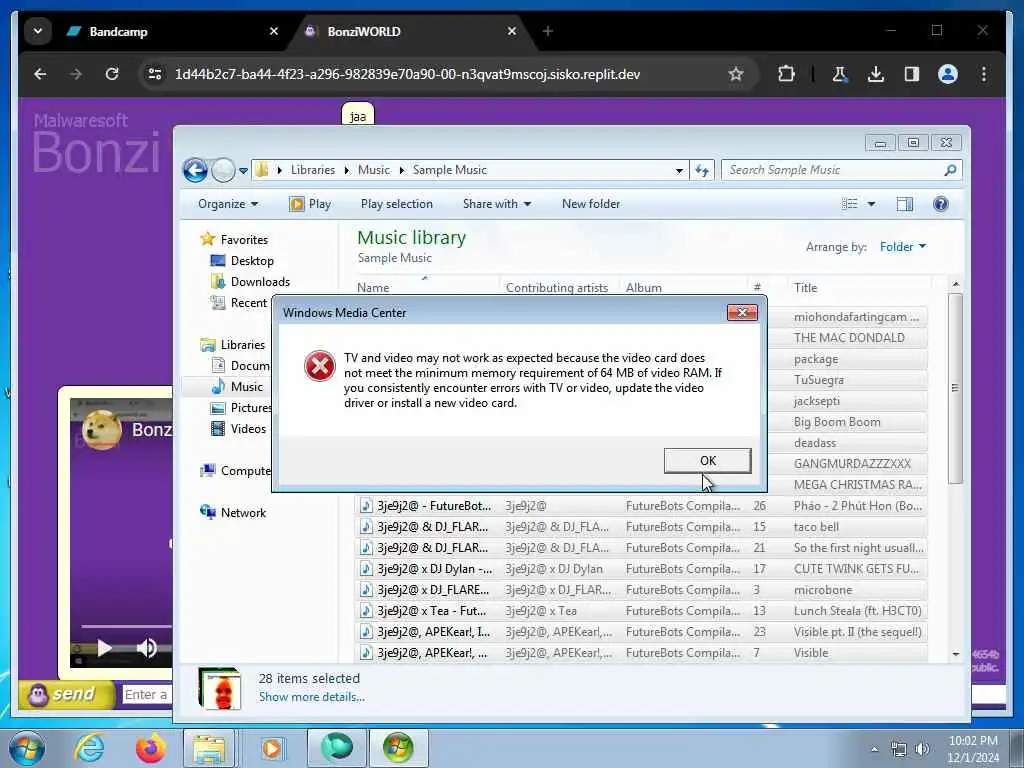Open Windows Media Player from taskbar

click(x=271, y=748)
